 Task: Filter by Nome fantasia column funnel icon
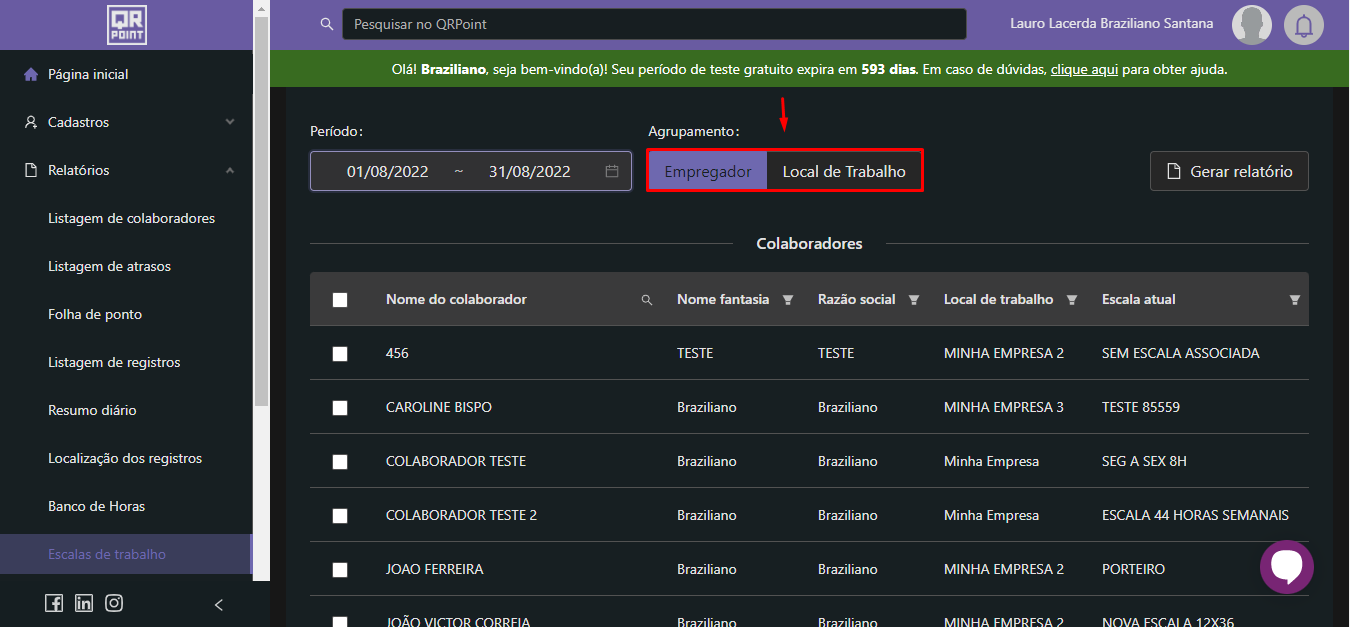[788, 300]
